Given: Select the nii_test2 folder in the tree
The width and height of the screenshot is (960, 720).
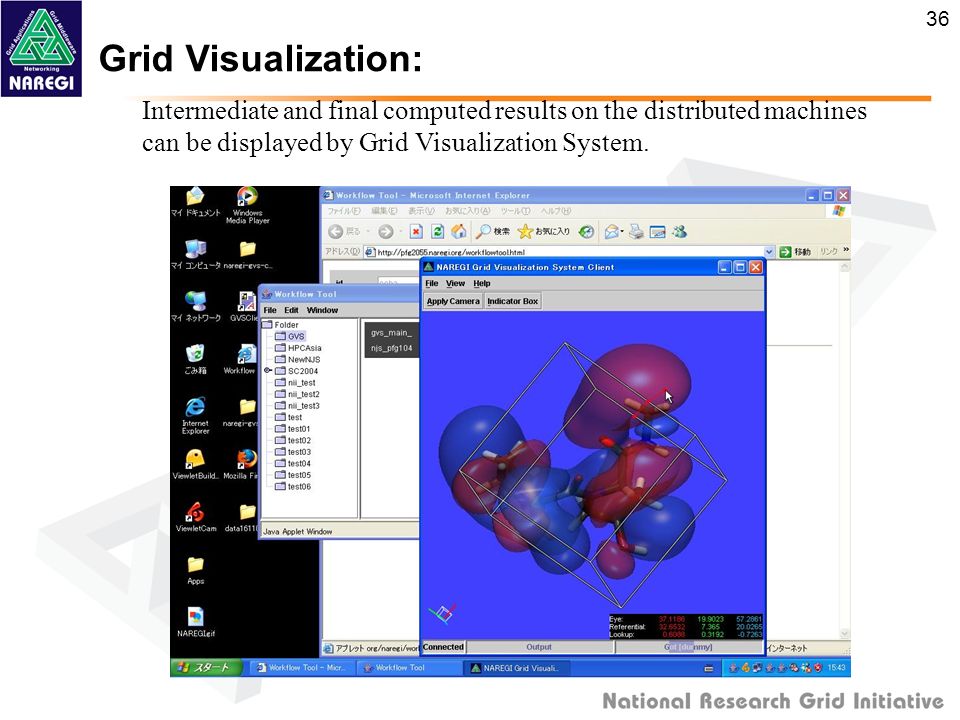Looking at the screenshot, I should click(297, 394).
